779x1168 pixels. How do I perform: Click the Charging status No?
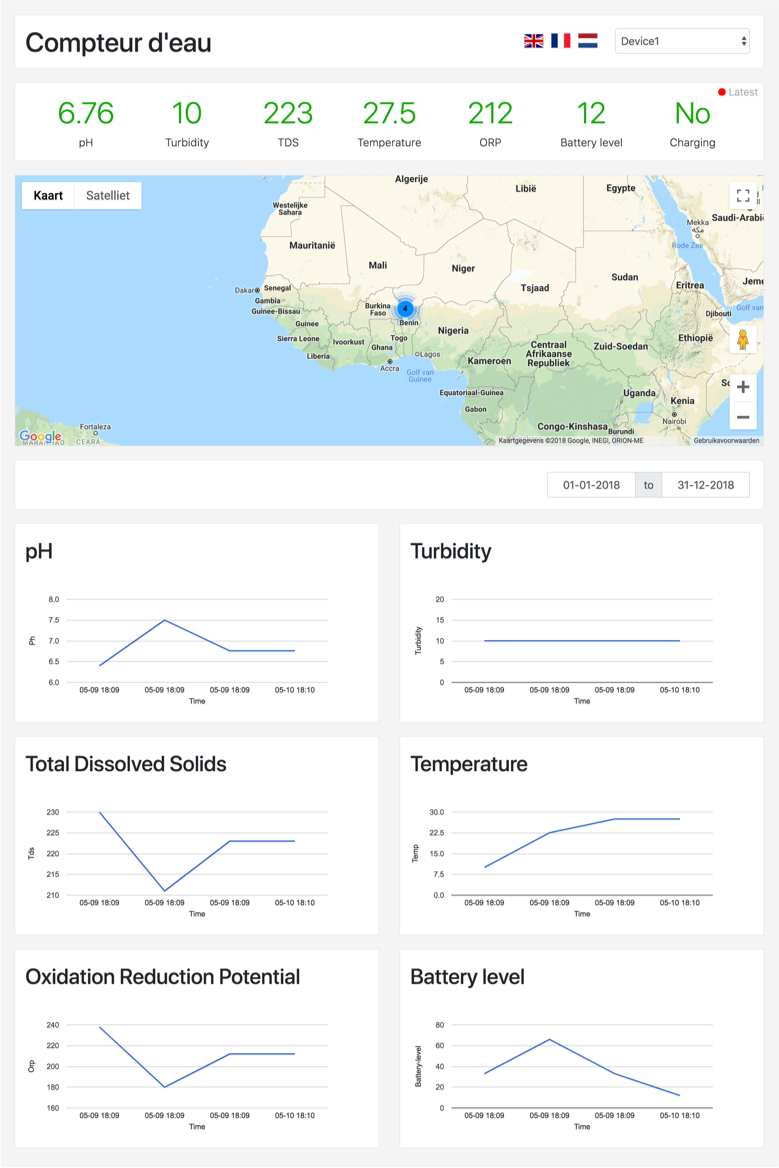pyautogui.click(x=692, y=113)
